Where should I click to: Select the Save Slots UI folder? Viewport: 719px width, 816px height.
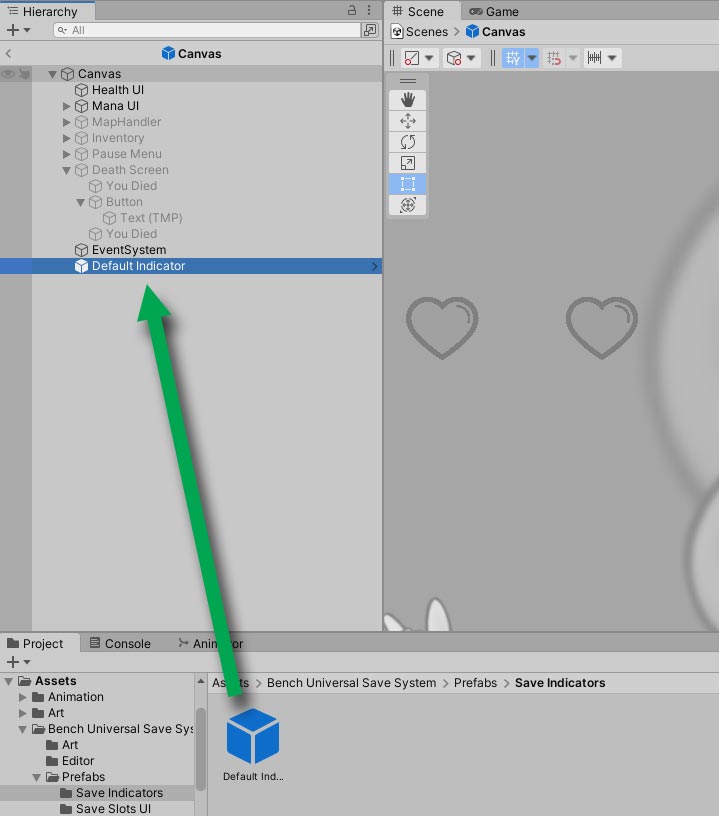tap(106, 809)
